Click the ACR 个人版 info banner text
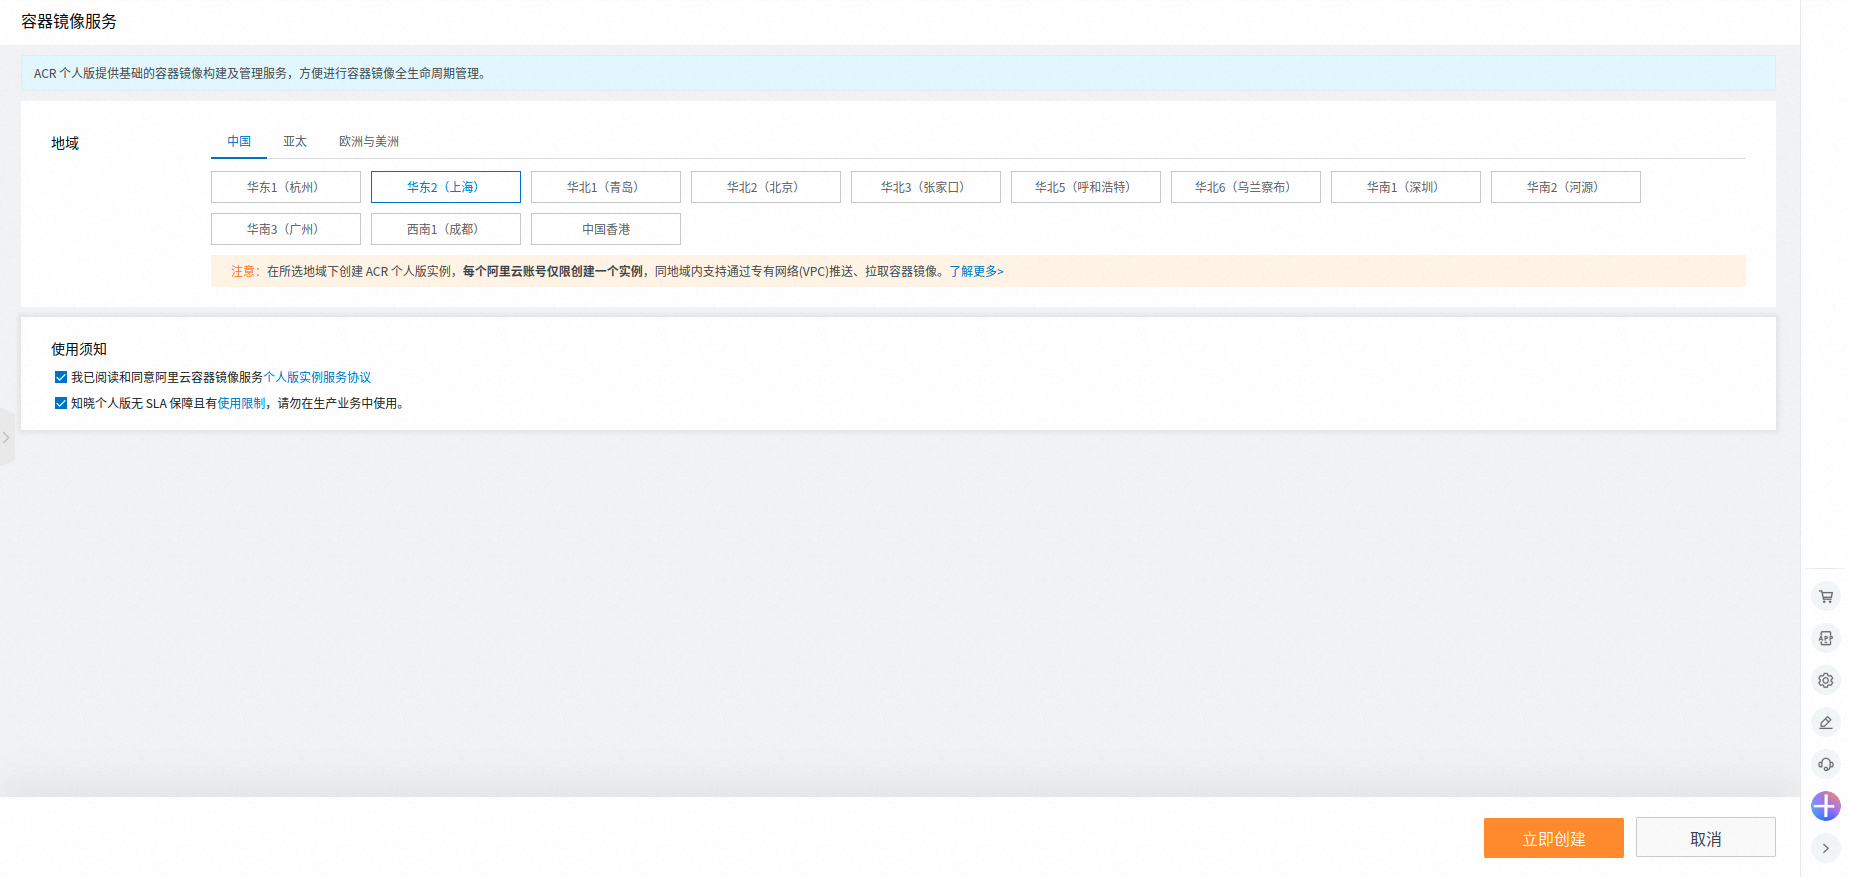 (260, 73)
